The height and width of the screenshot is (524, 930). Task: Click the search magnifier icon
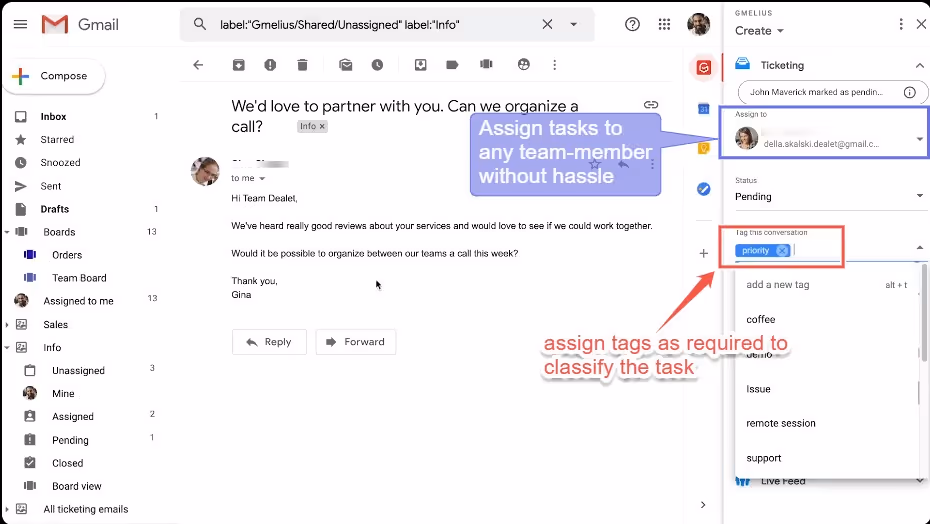(200, 24)
